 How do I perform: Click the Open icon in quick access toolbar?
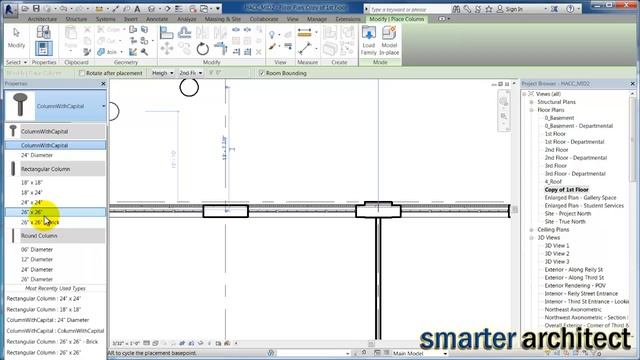(x=25, y=9)
